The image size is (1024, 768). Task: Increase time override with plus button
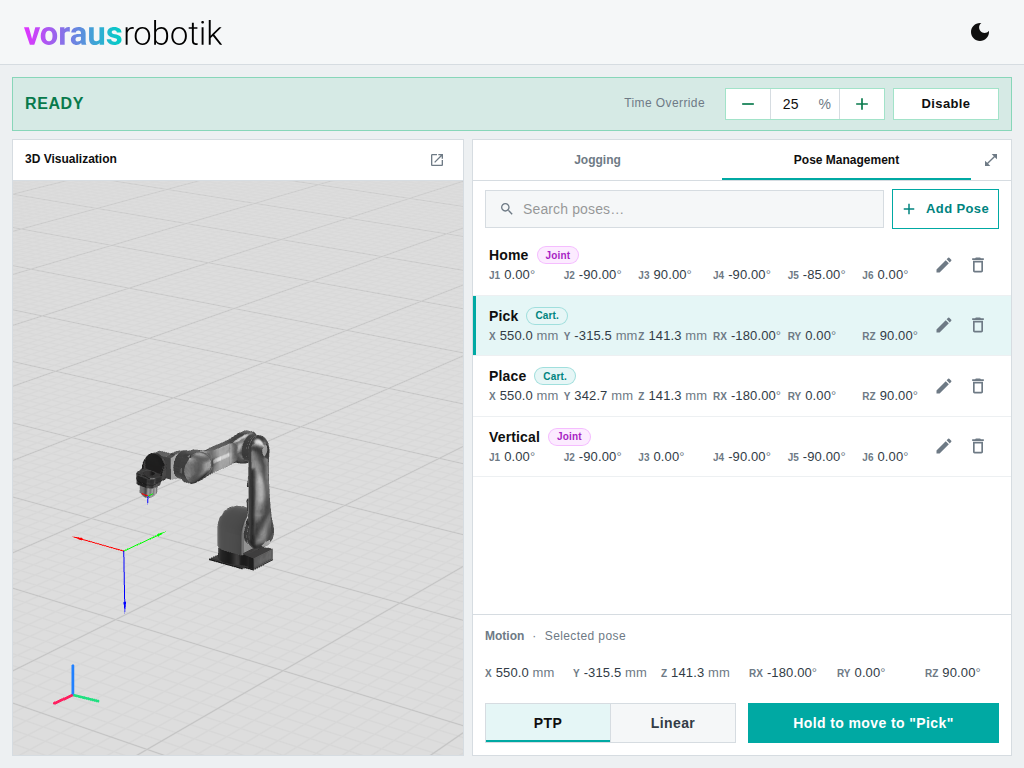click(862, 104)
